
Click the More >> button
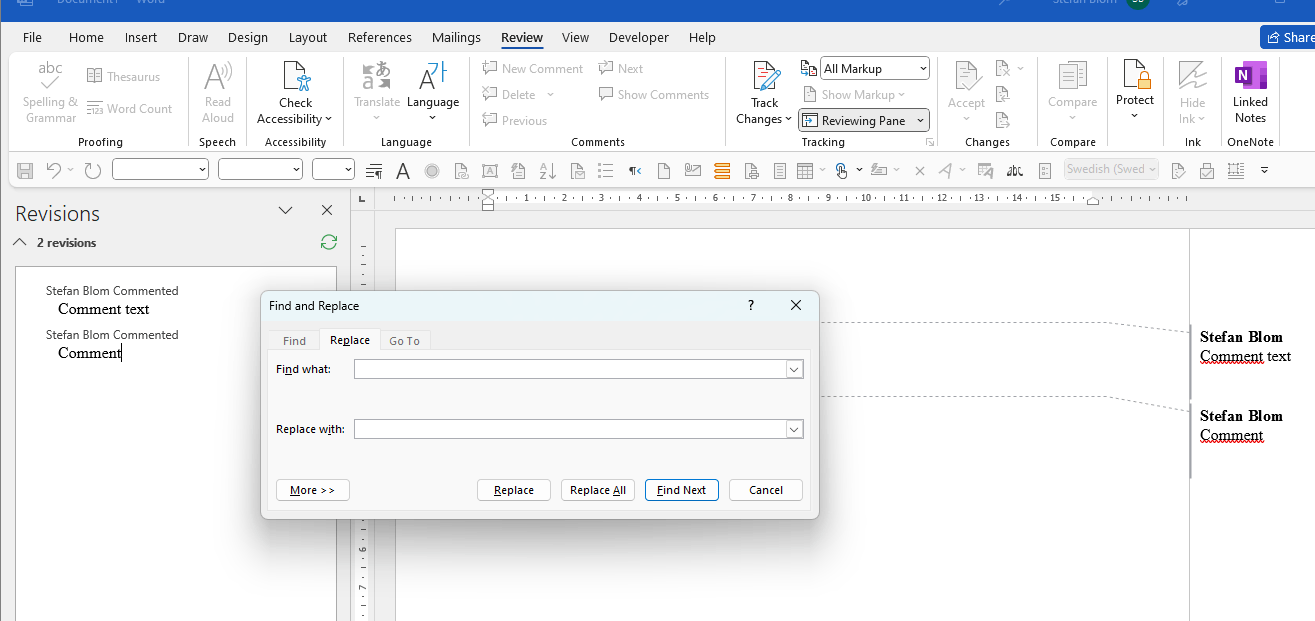[x=313, y=490]
